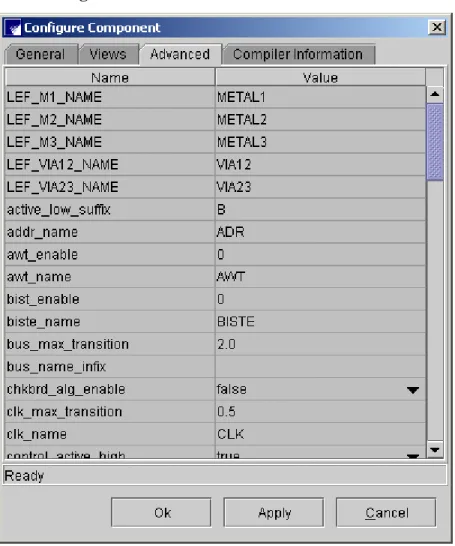455x546 pixels.
Task: Click the Ok button
Action: pos(161,513)
